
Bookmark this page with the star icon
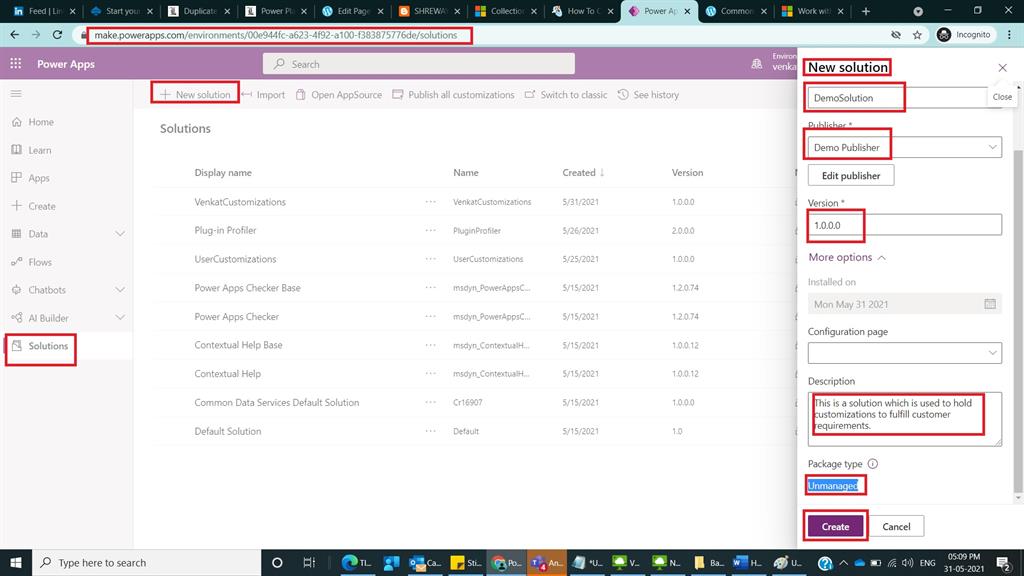pos(917,33)
